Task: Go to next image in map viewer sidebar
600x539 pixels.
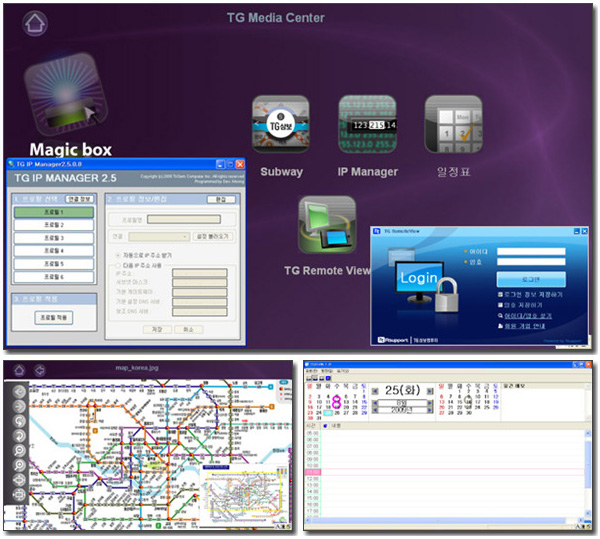Action: click(19, 406)
